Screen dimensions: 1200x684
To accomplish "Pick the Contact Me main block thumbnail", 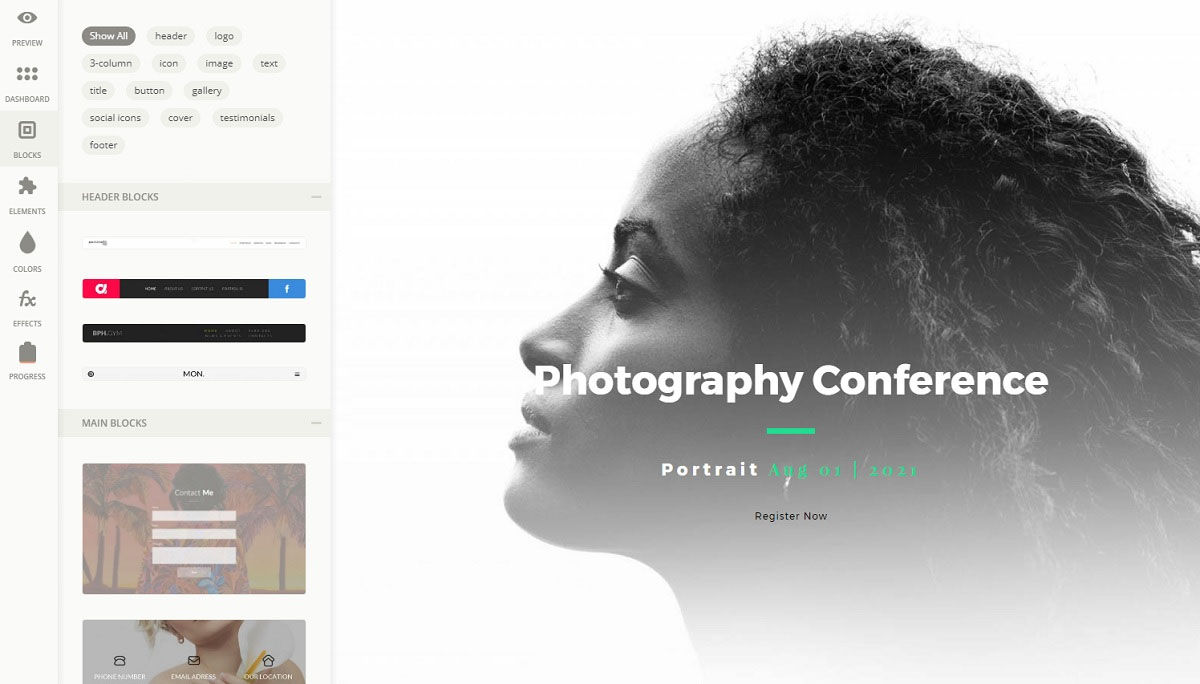I will 194,529.
